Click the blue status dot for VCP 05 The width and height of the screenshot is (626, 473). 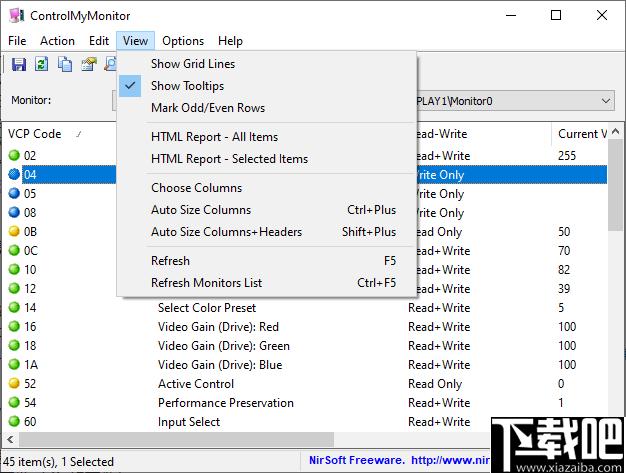pos(14,193)
